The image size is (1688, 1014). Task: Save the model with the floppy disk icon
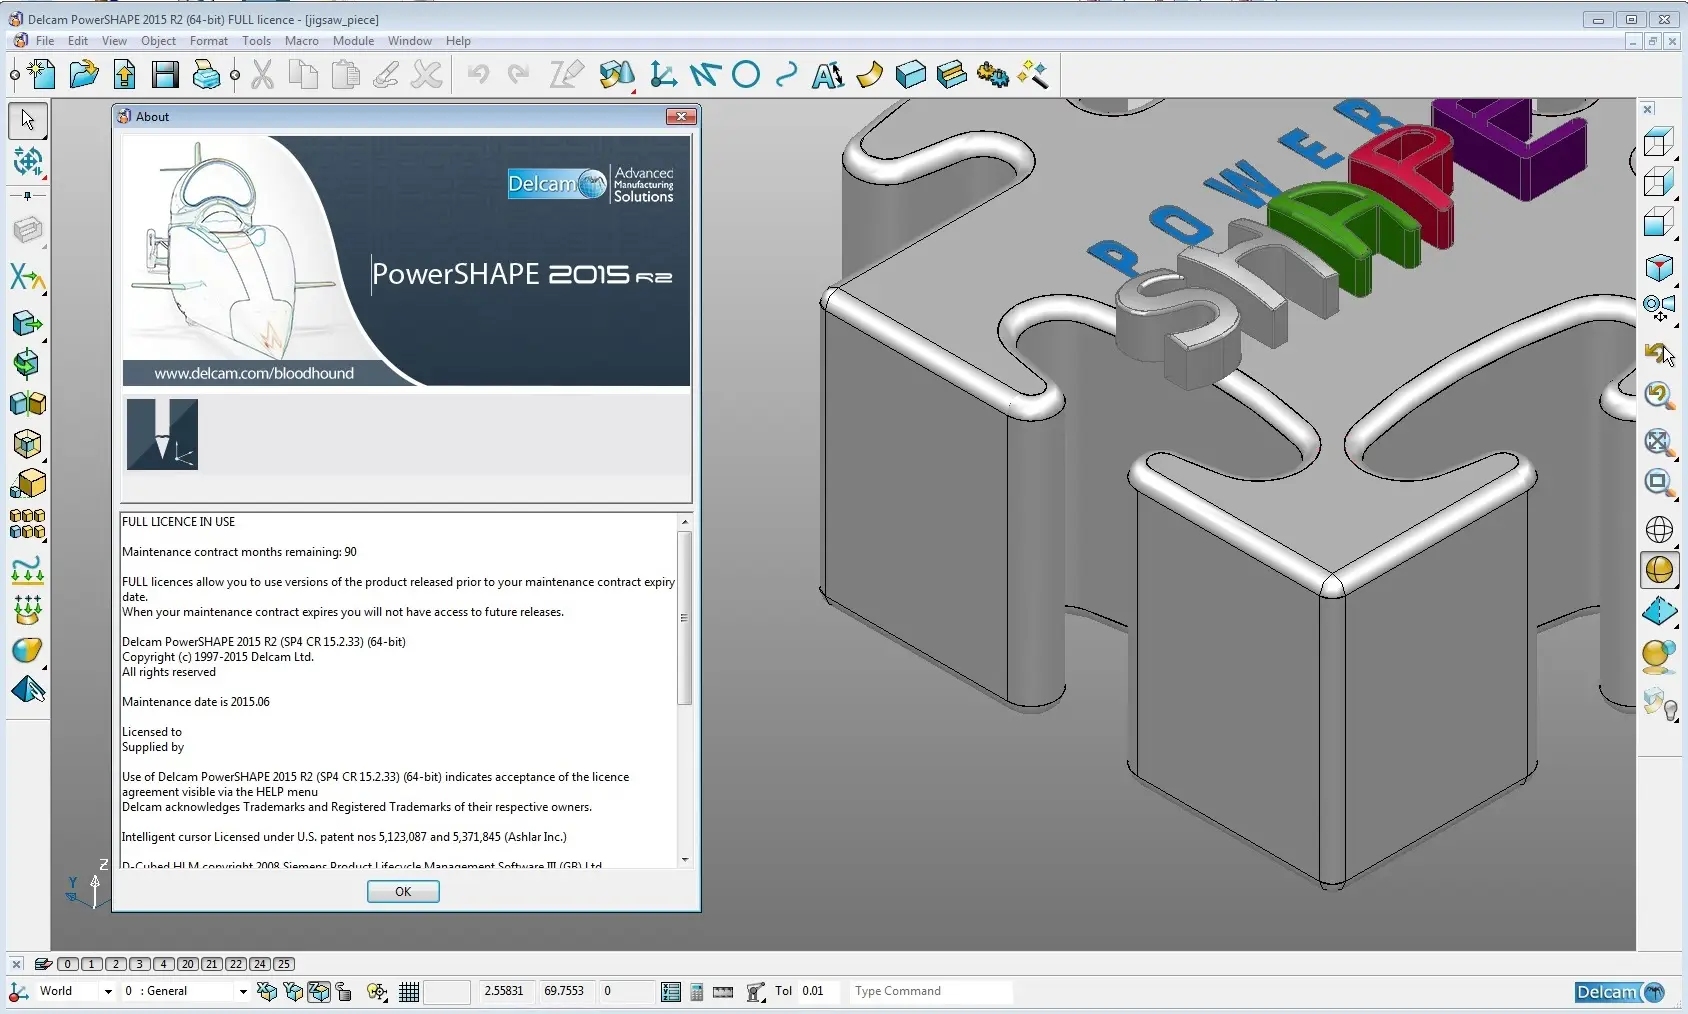click(165, 74)
